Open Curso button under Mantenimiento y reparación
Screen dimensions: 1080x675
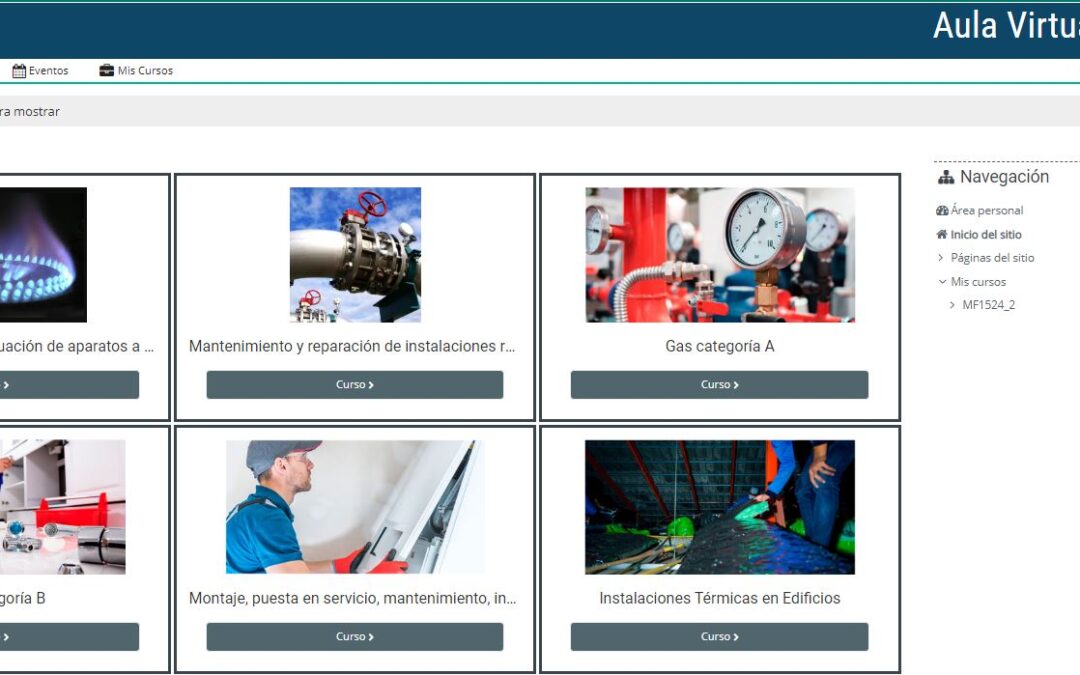coord(355,384)
